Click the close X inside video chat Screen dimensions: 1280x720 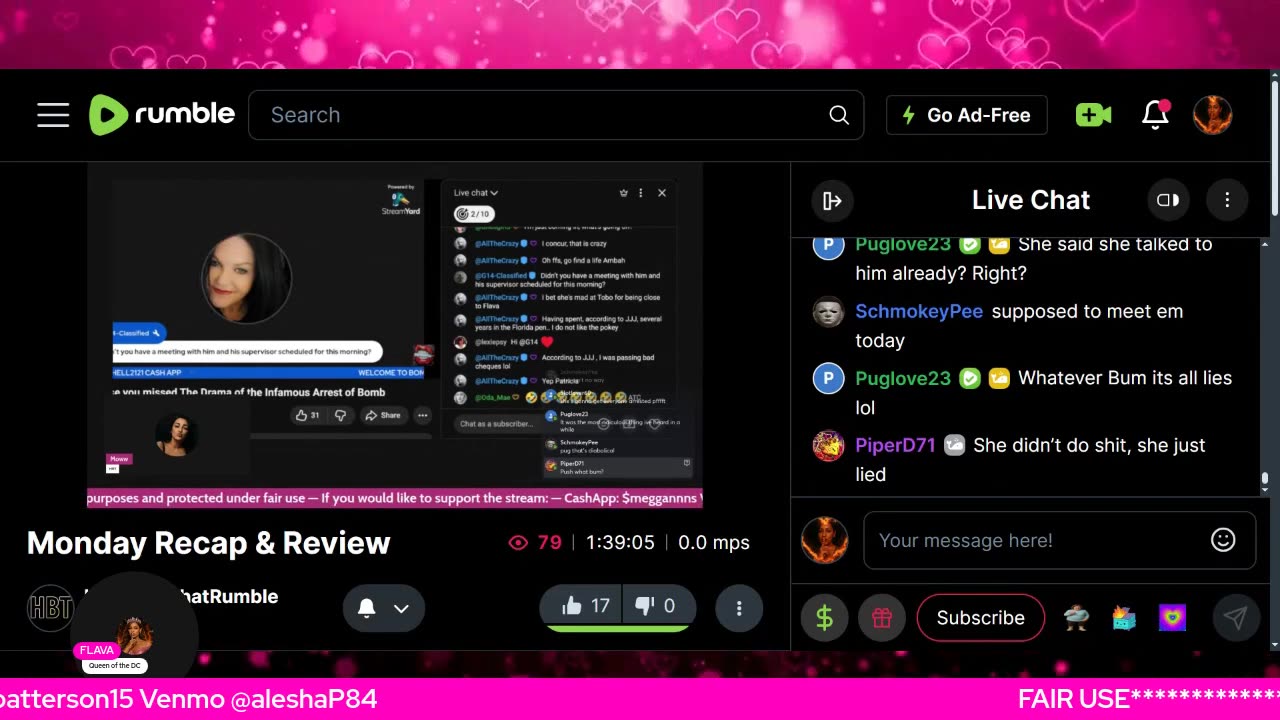662,193
